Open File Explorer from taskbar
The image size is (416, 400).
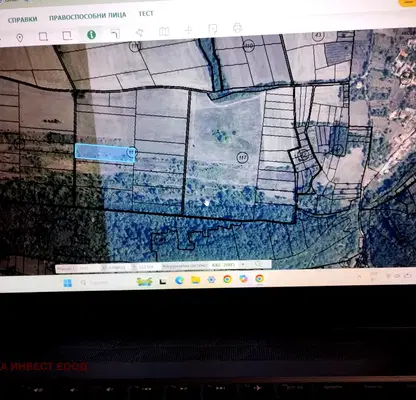(195, 280)
